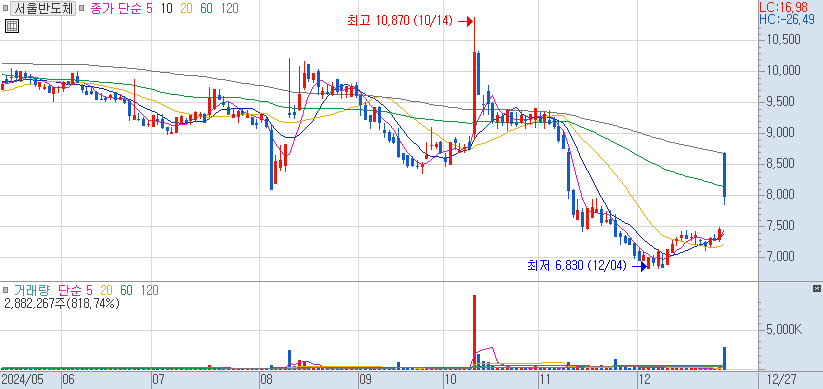Click the 2024/05 date axis label
Screen dimensions: 823x389
(22, 379)
